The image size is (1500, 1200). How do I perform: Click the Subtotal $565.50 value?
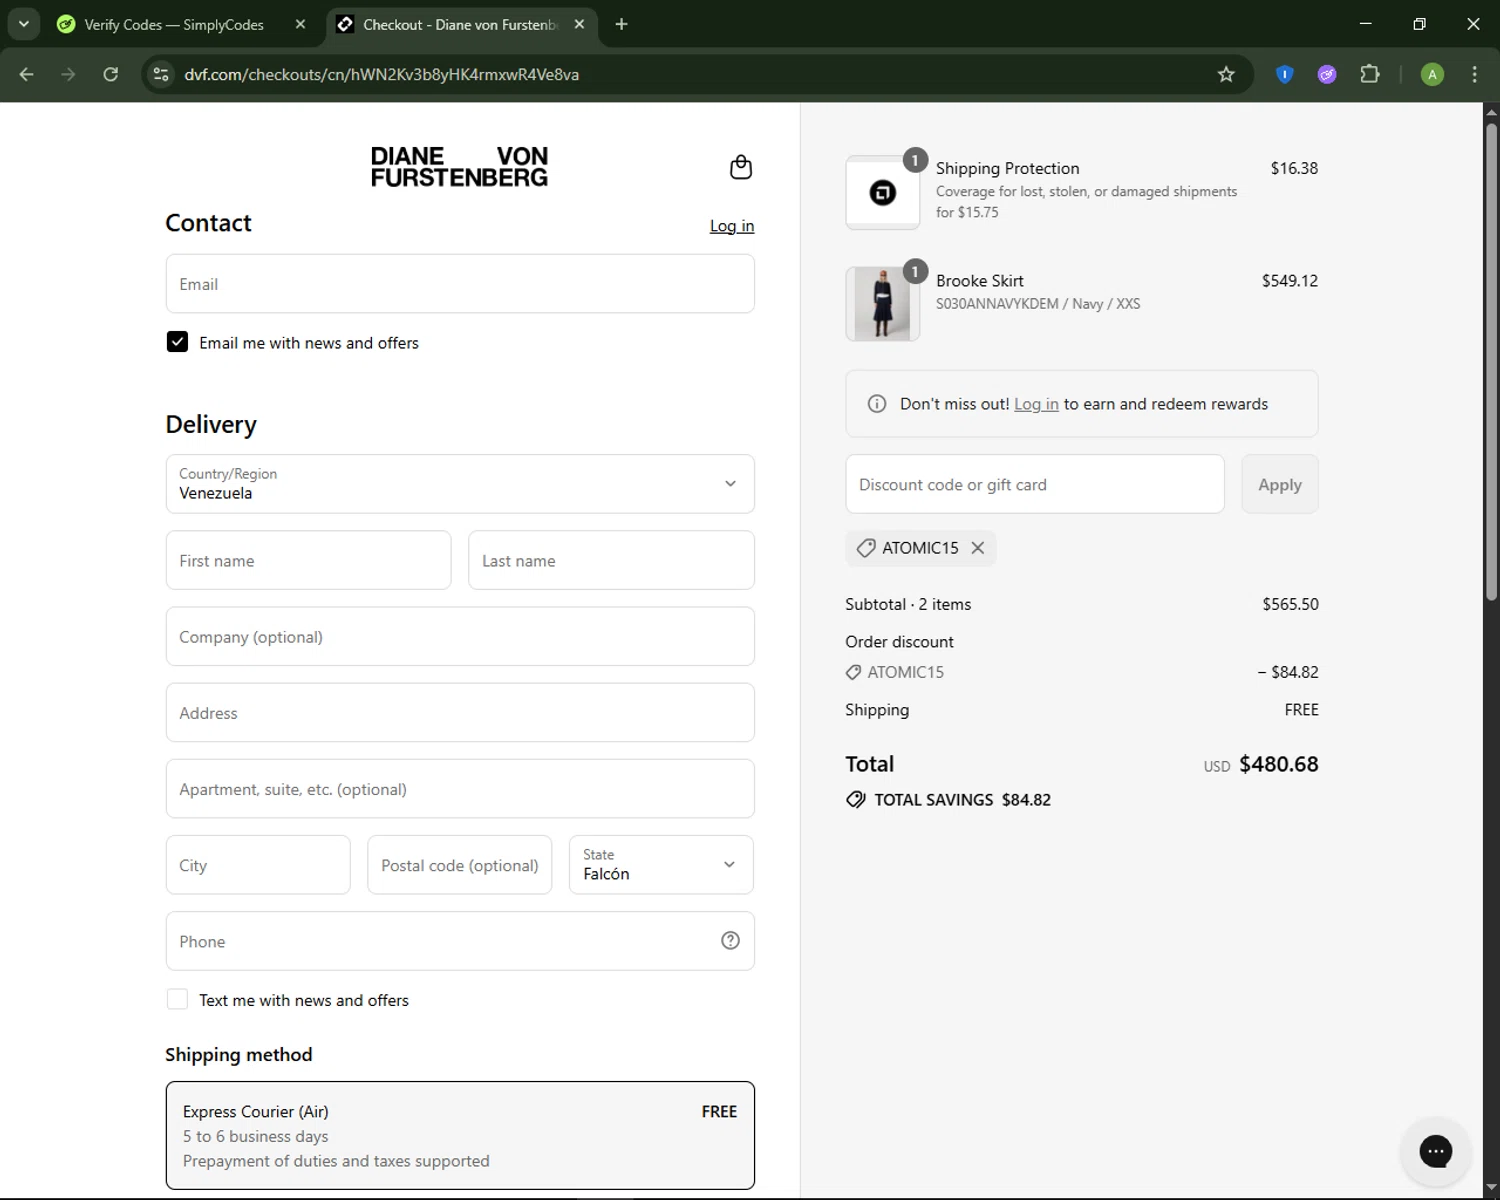tap(1290, 604)
